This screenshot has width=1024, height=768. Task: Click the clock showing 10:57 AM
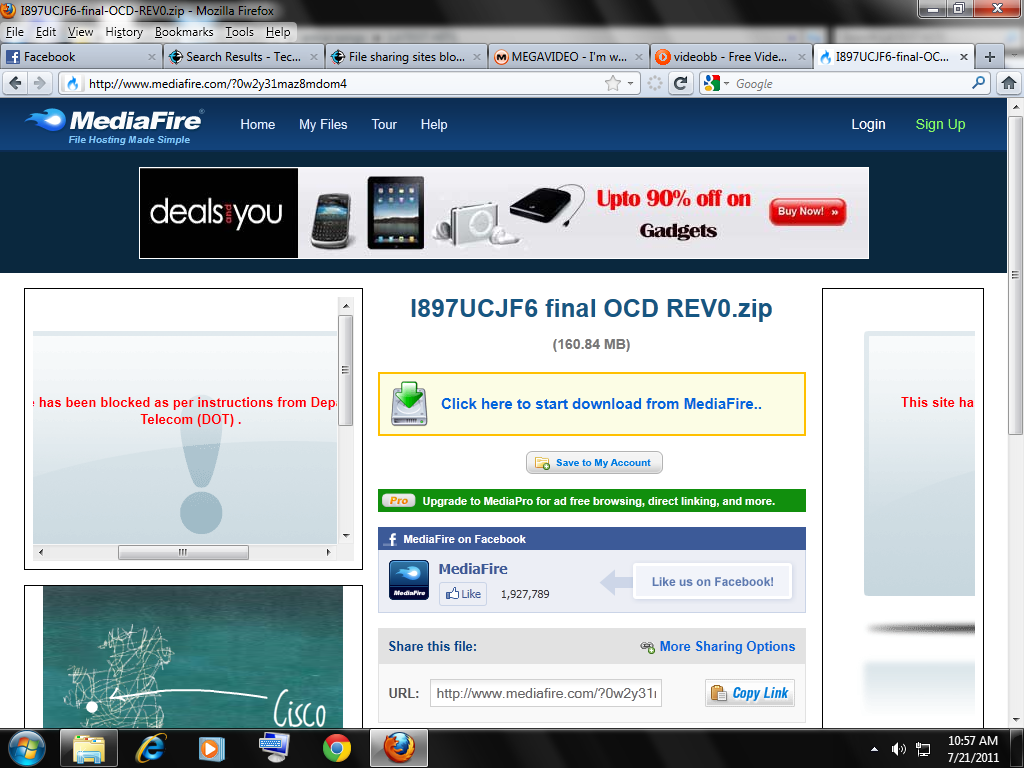(972, 741)
